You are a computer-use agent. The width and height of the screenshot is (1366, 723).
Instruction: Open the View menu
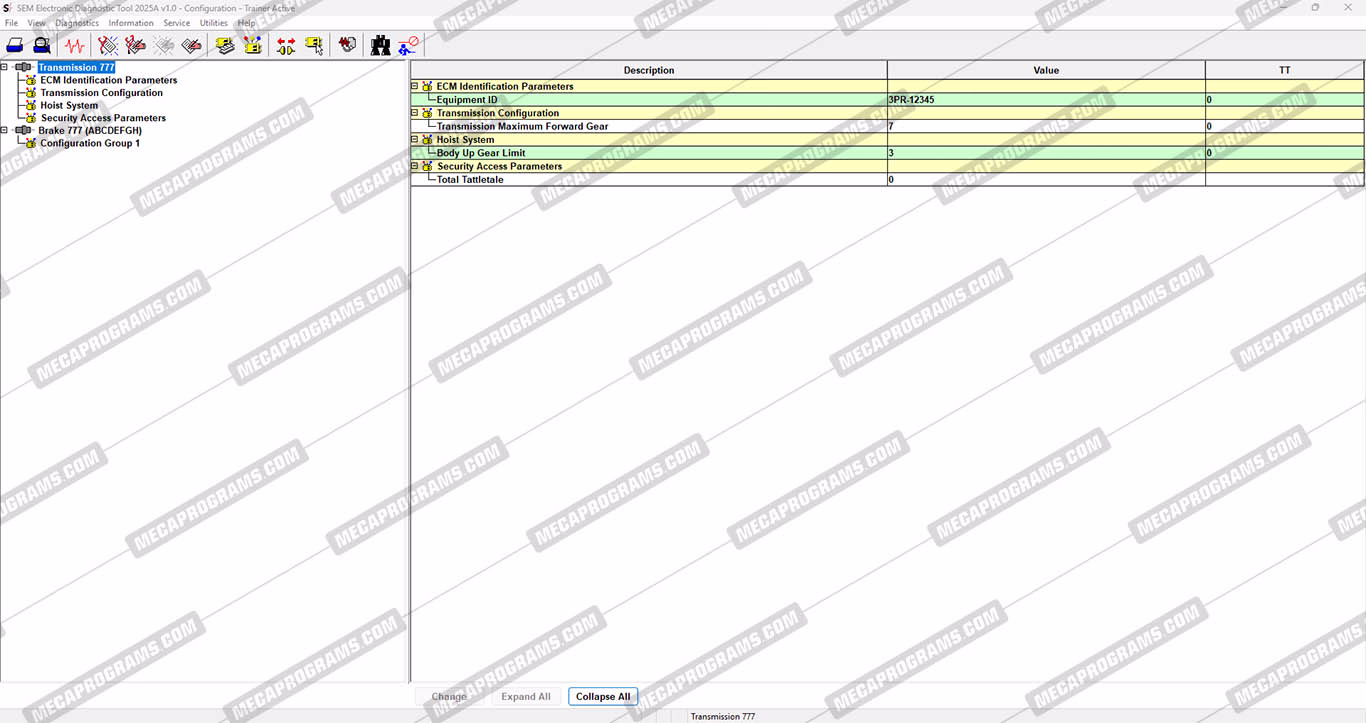coord(37,23)
